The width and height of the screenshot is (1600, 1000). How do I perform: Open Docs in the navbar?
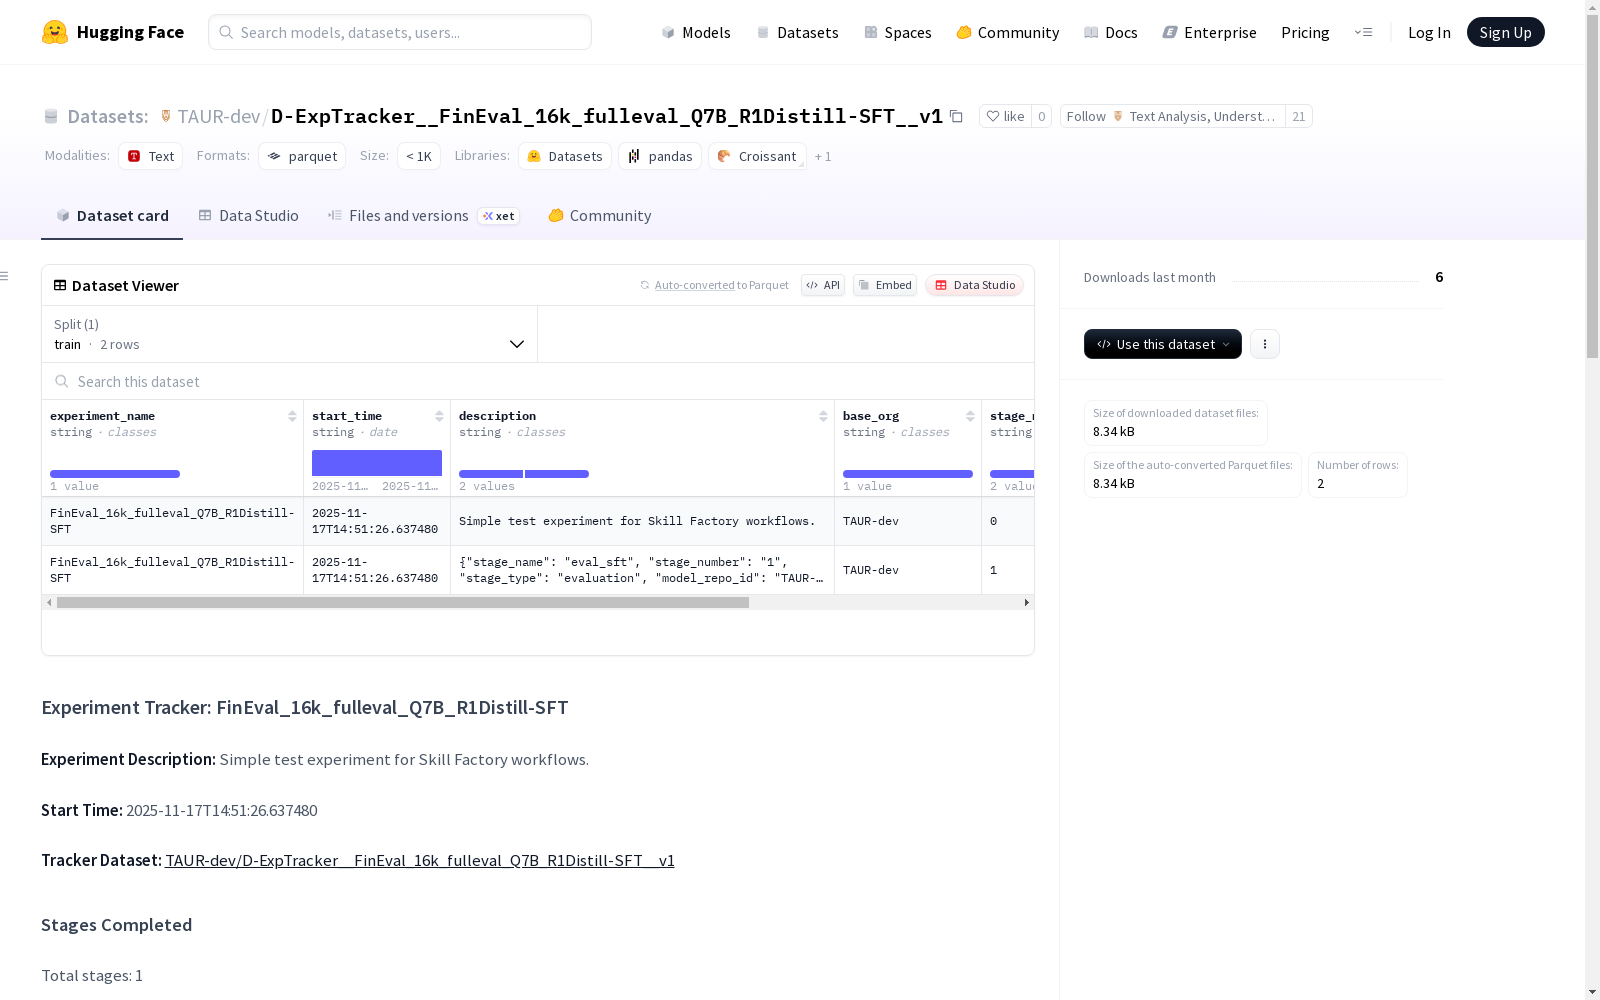pos(1111,32)
